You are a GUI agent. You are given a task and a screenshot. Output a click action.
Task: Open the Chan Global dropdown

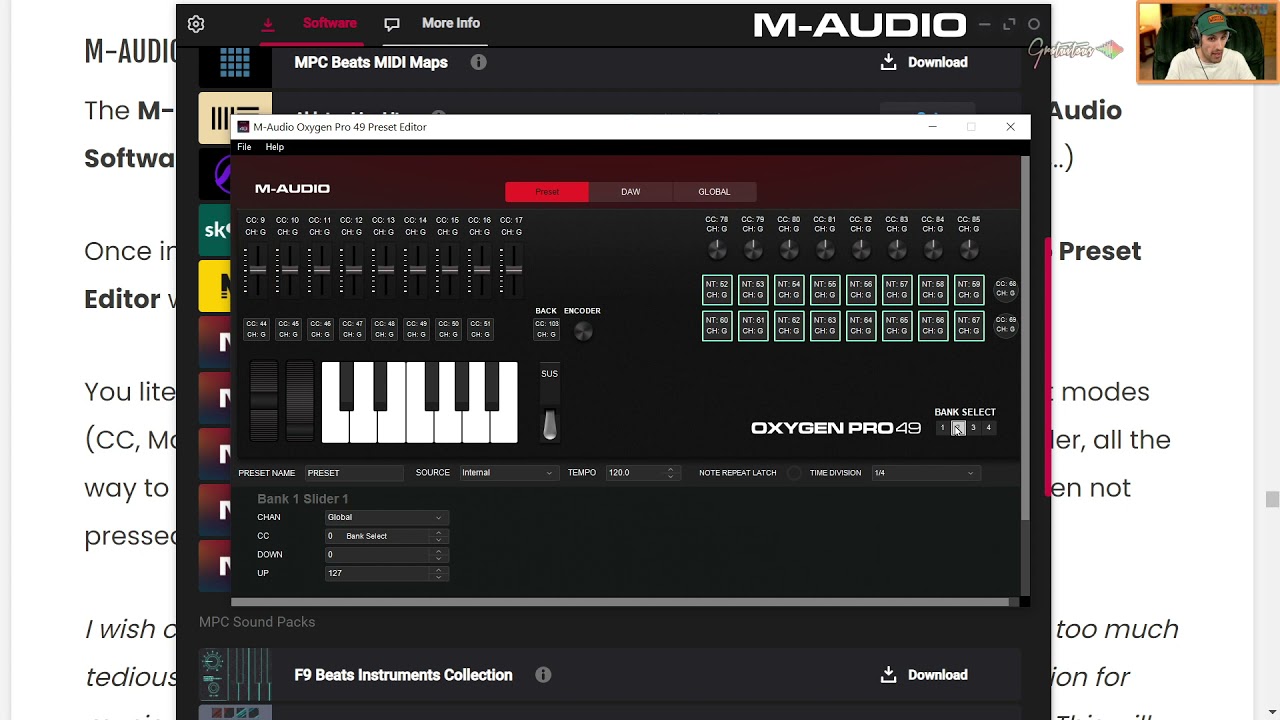pyautogui.click(x=385, y=517)
